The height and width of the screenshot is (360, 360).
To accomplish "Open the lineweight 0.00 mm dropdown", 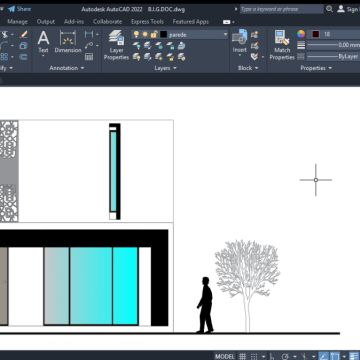I will (333, 45).
